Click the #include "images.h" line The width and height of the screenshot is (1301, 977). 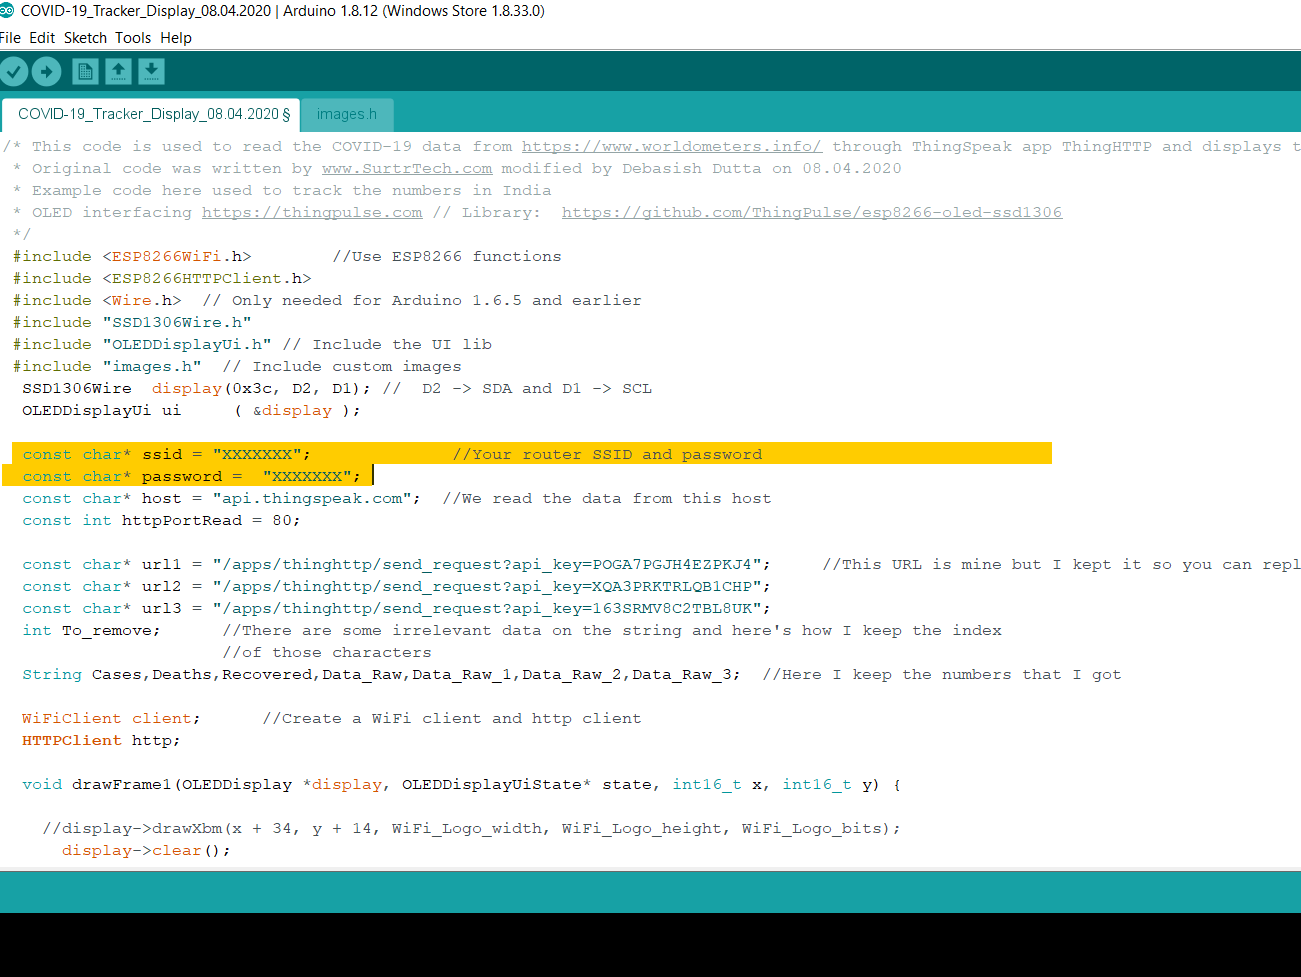tap(107, 366)
